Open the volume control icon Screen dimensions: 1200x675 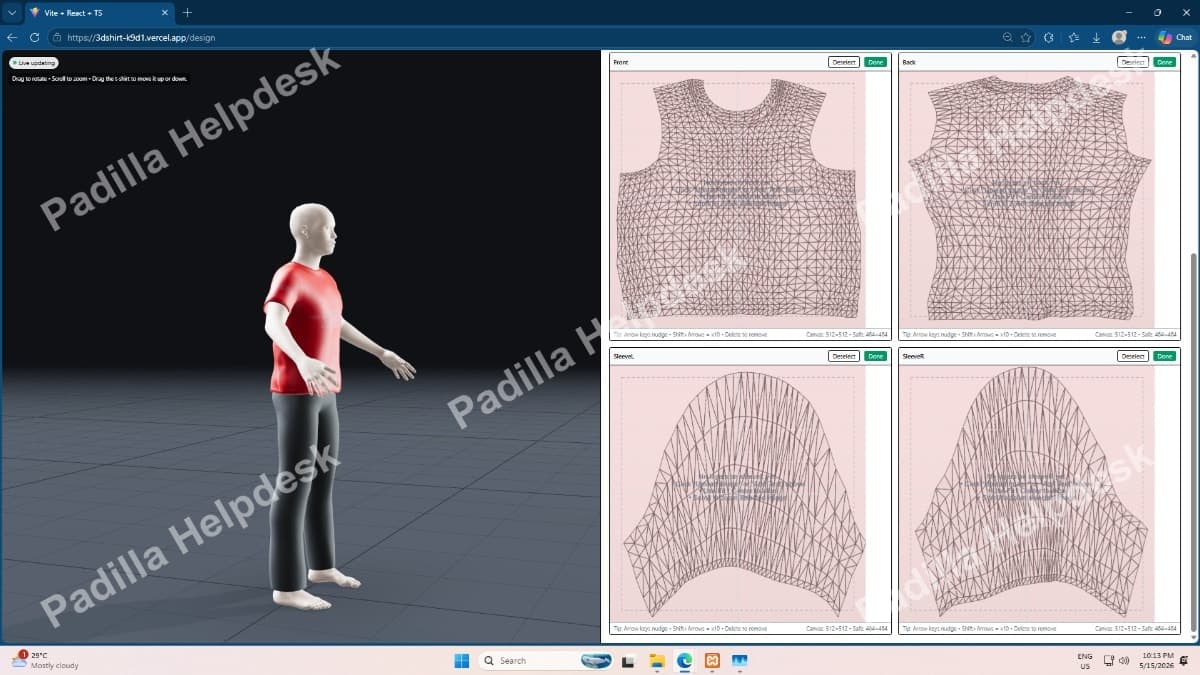(1124, 660)
